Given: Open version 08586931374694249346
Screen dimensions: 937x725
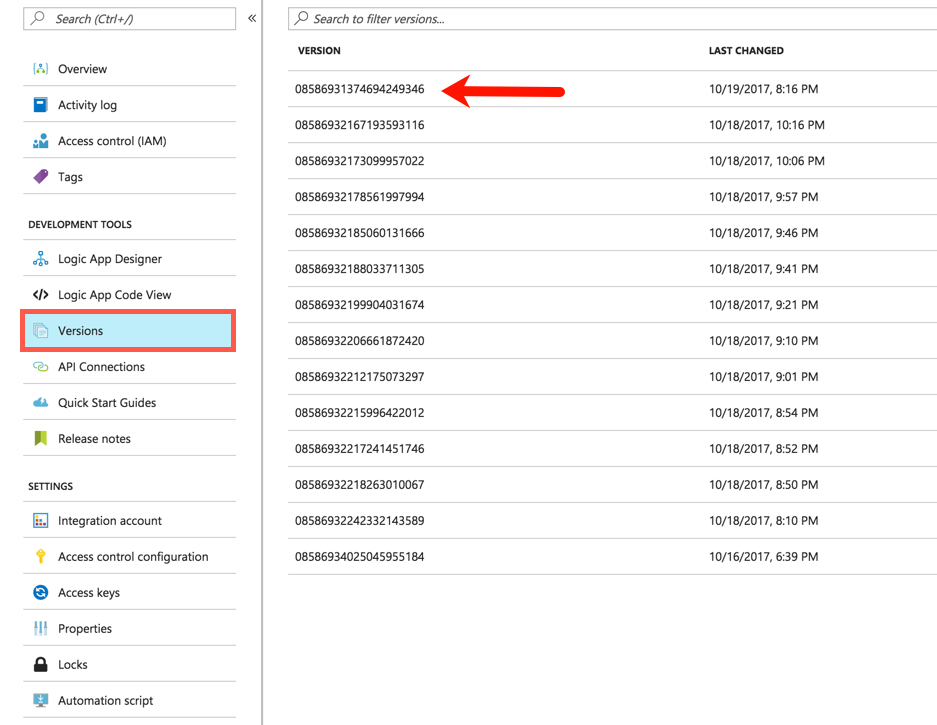Looking at the screenshot, I should [x=359, y=89].
